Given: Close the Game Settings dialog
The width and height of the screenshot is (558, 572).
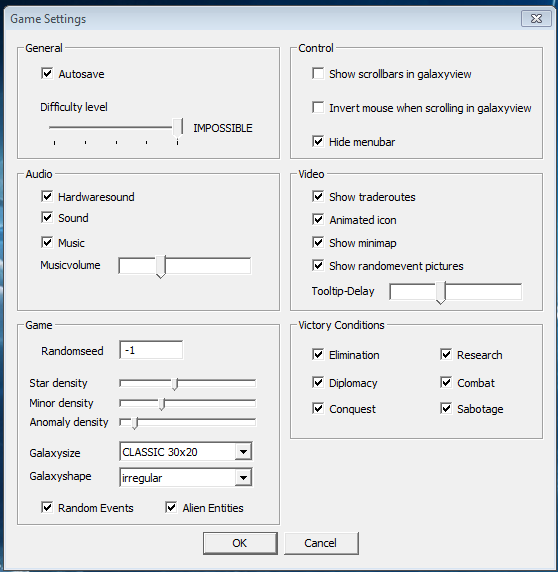Looking at the screenshot, I should (536, 19).
